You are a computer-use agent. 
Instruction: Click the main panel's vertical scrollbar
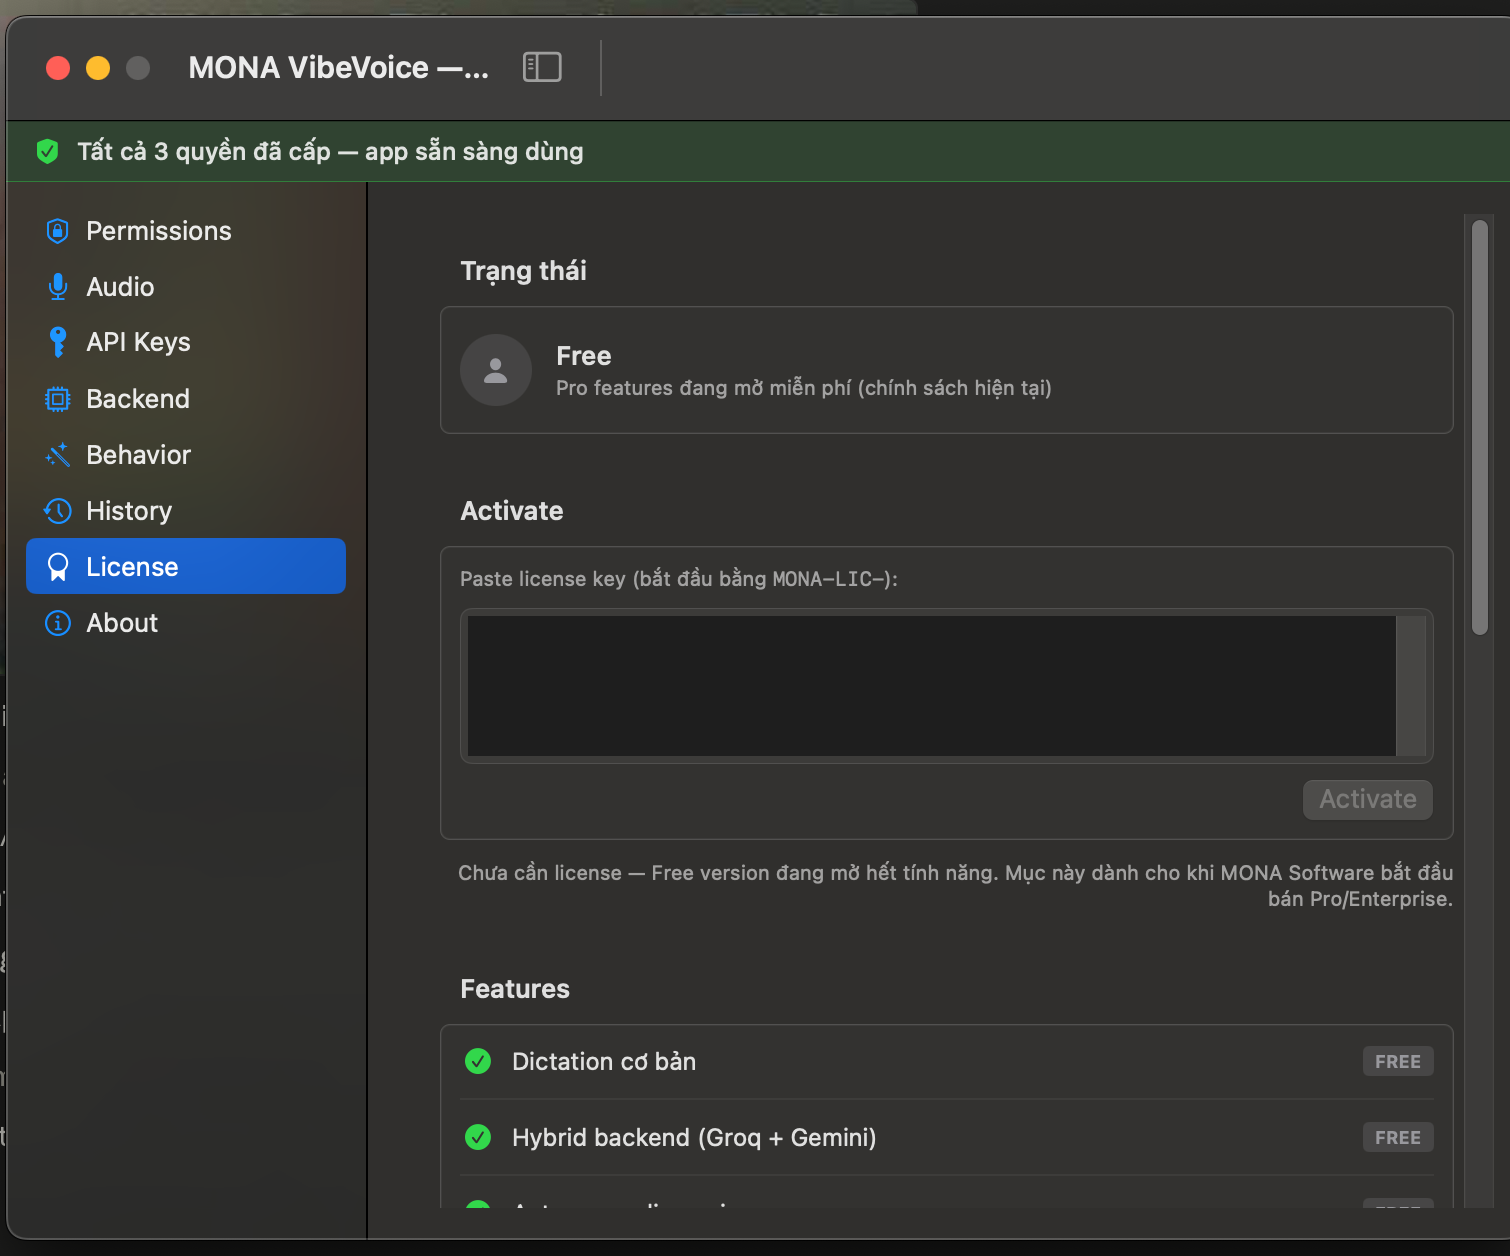click(1480, 427)
